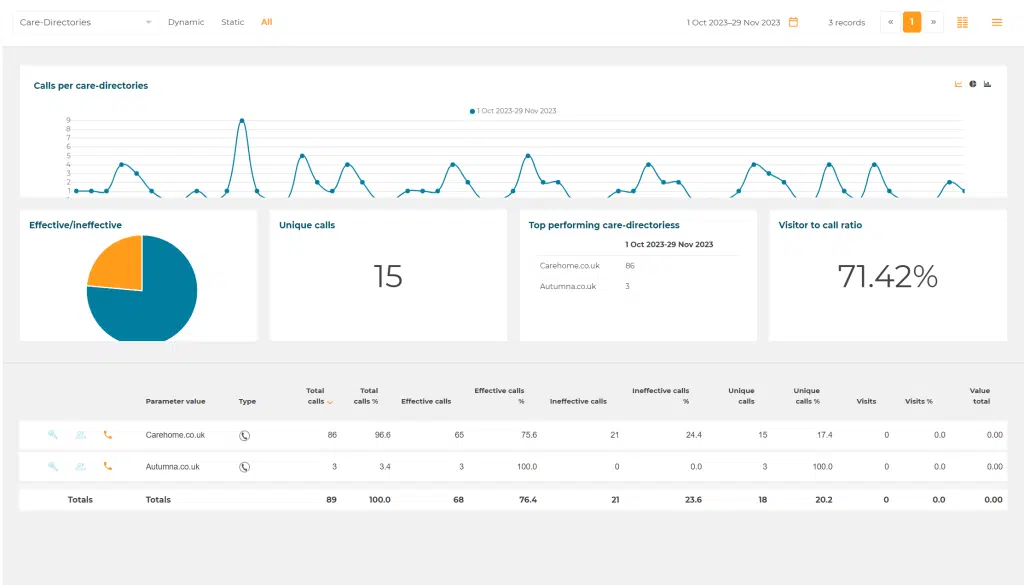Screen dimensions: 1024x585
Task: Click call type icon in Carehome.co.uk row
Action: coord(244,435)
